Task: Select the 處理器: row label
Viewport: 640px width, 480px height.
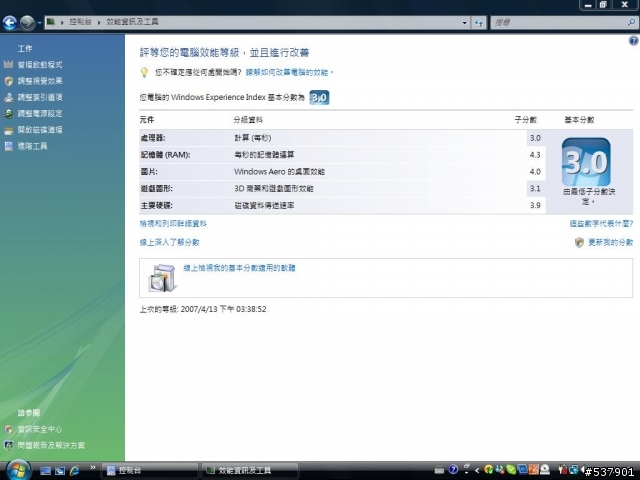Action: click(x=153, y=138)
